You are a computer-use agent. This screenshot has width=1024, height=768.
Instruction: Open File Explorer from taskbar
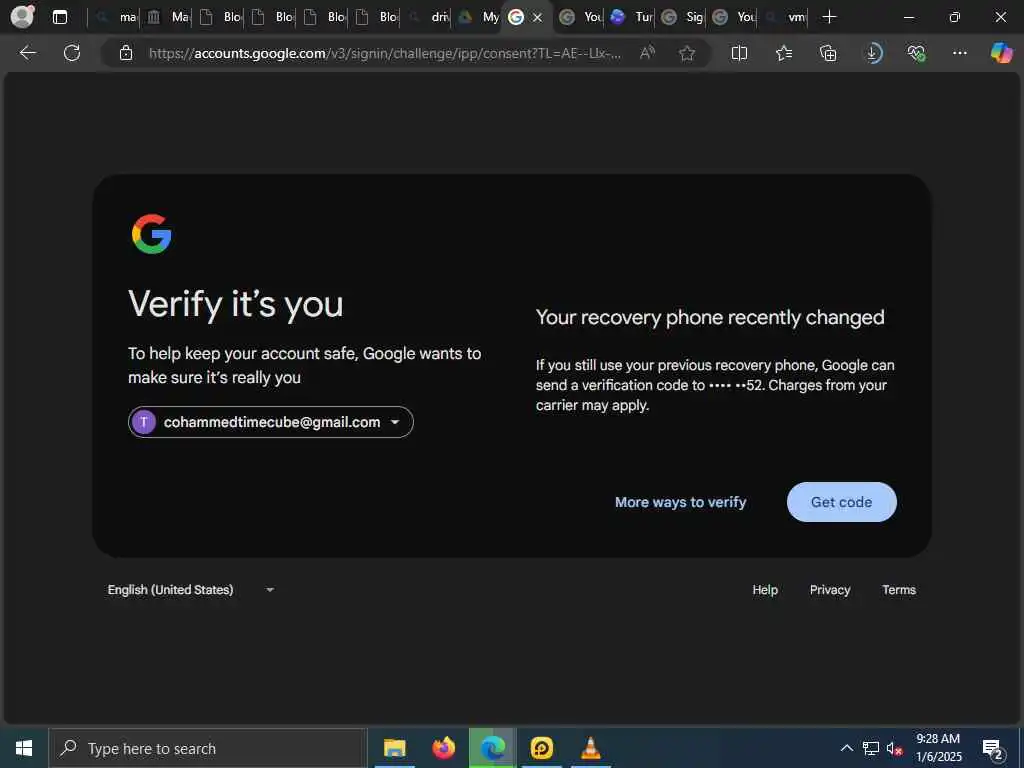pos(394,748)
